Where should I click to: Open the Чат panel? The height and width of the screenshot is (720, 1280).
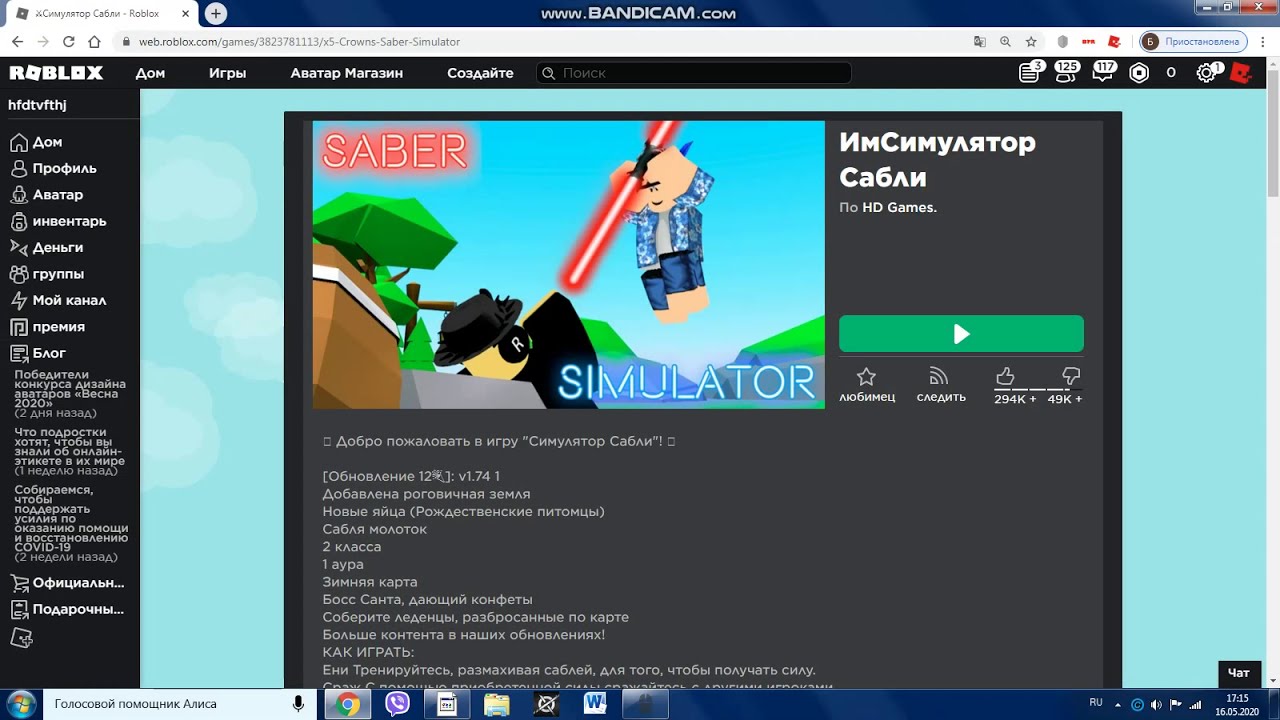pos(1238,673)
